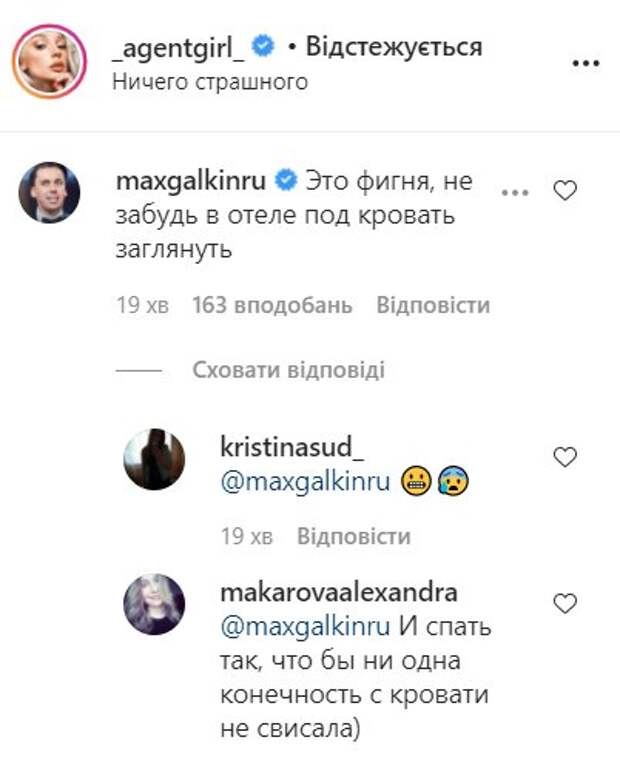
Task: Like kristinasud_ reply with heart
Action: pyautogui.click(x=565, y=457)
